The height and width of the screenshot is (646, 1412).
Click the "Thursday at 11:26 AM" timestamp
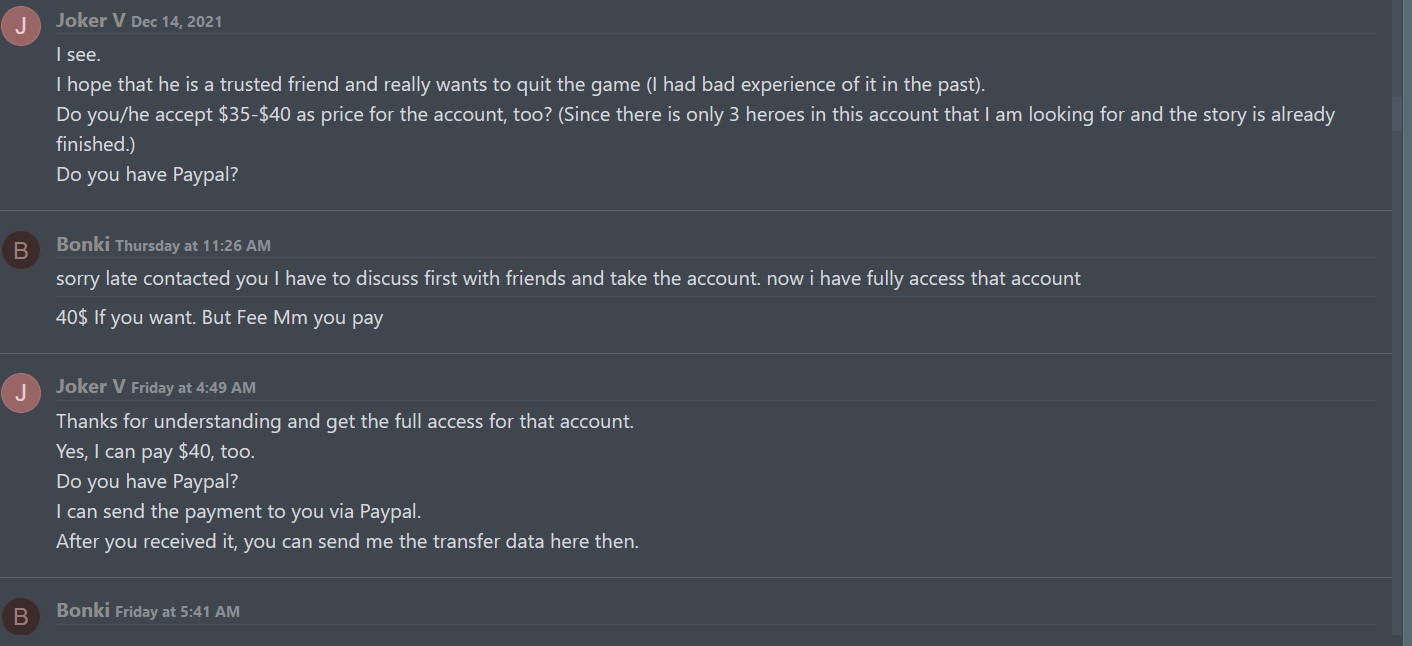(x=192, y=246)
